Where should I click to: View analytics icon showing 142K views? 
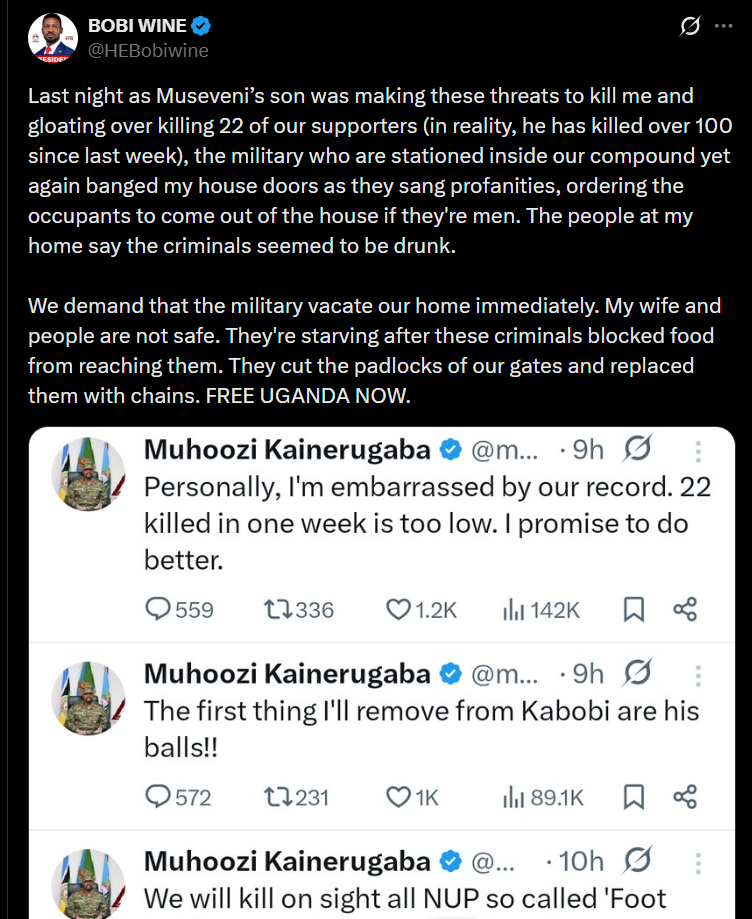tap(513, 609)
